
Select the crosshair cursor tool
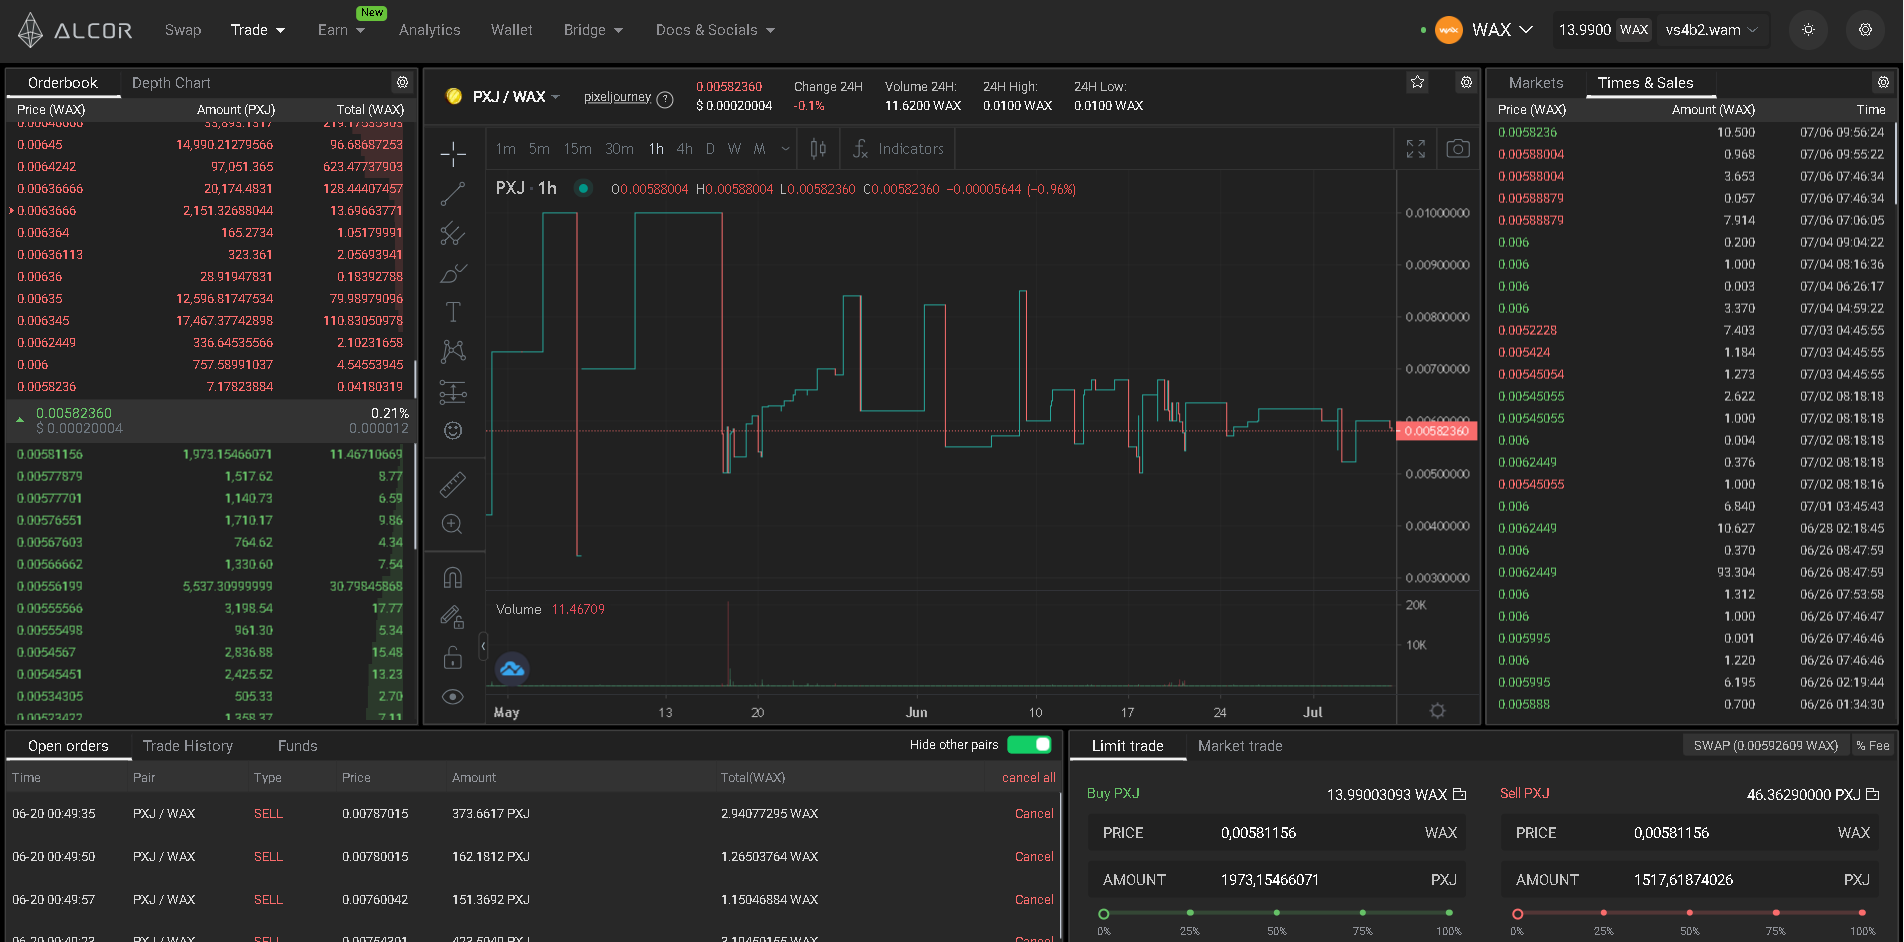coord(453,154)
